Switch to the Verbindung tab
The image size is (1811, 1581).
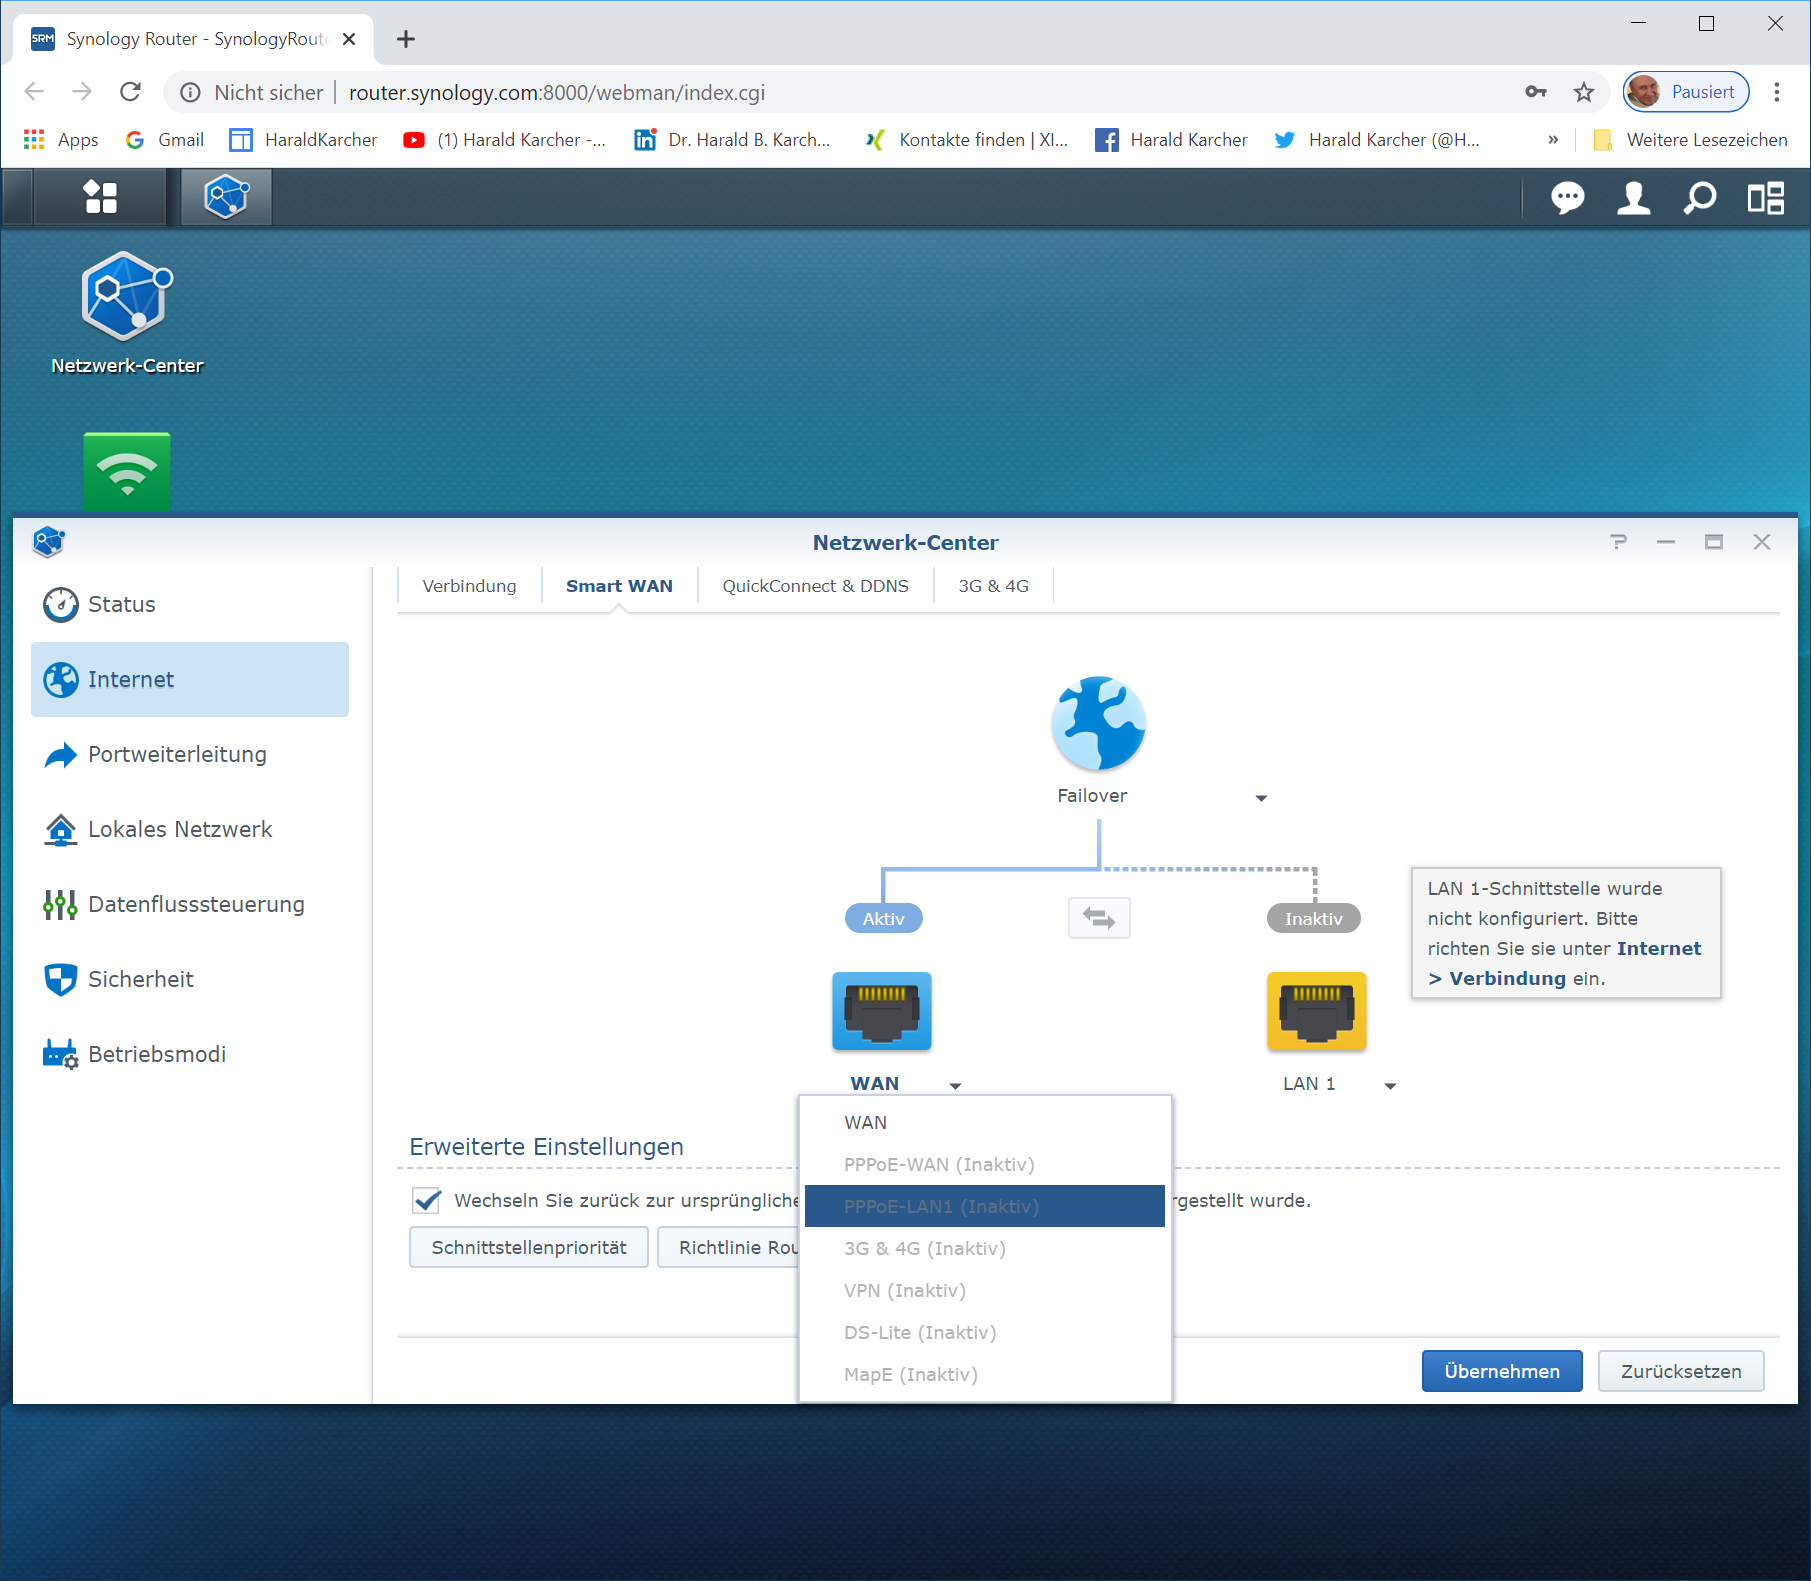[x=469, y=586]
